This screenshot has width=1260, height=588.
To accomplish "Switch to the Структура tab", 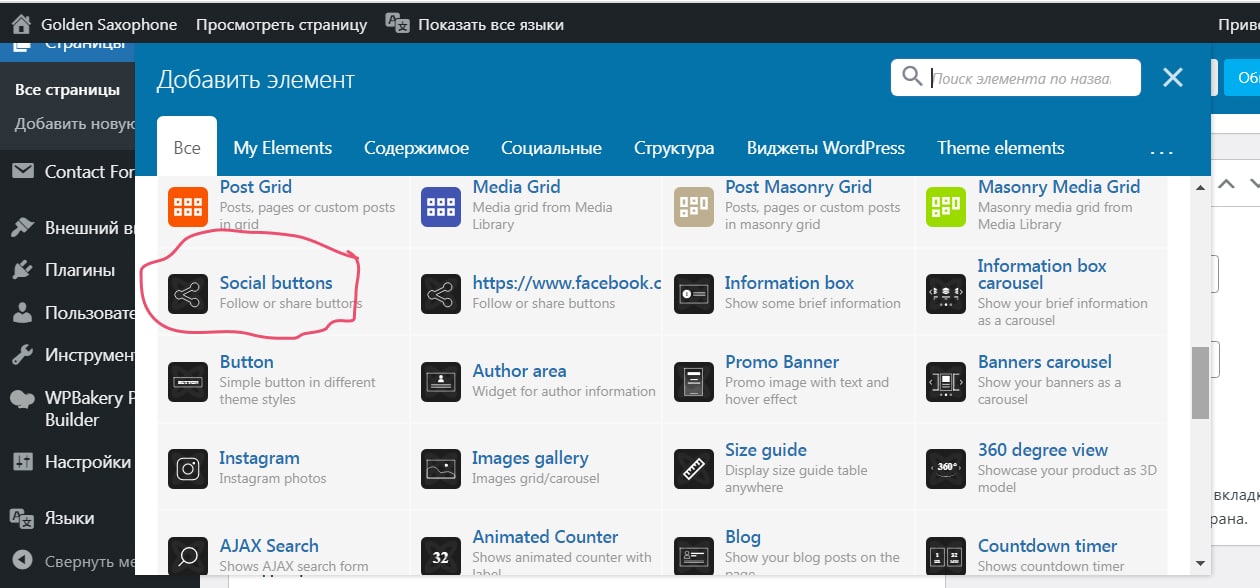I will (x=674, y=148).
